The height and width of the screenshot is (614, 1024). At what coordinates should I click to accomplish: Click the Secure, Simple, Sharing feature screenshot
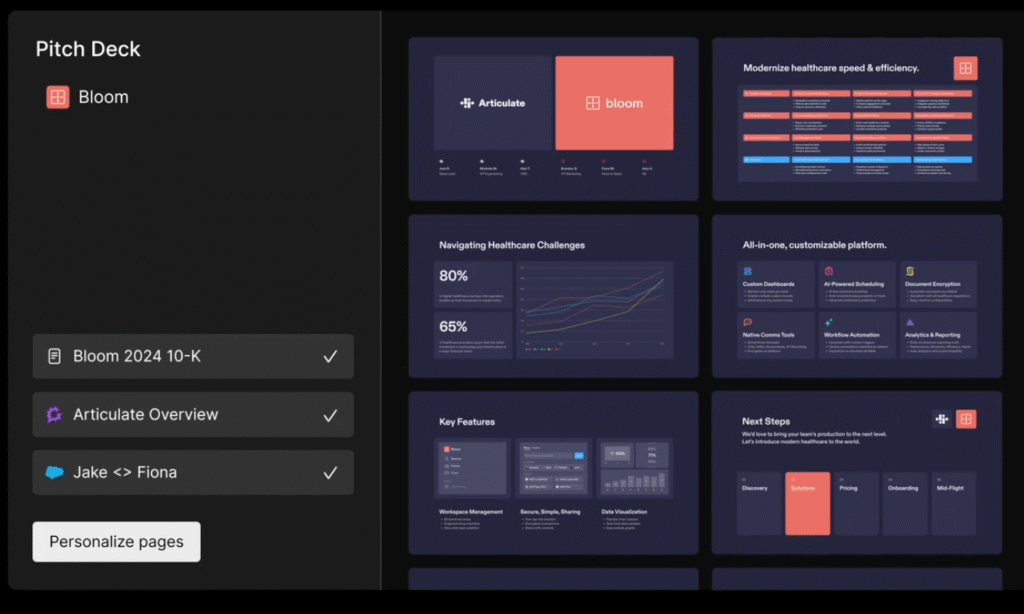(x=553, y=468)
